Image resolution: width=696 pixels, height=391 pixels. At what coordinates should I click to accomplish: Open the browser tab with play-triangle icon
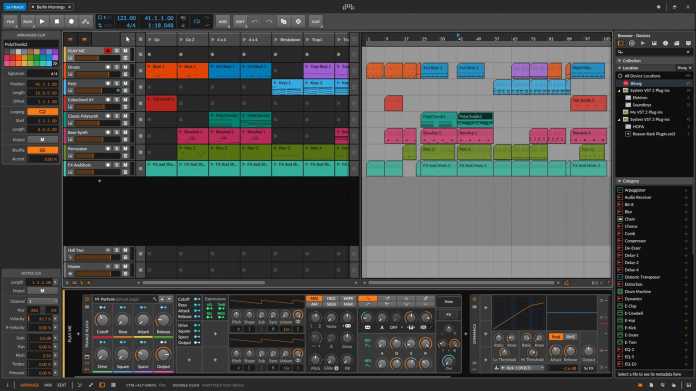[x=643, y=43]
